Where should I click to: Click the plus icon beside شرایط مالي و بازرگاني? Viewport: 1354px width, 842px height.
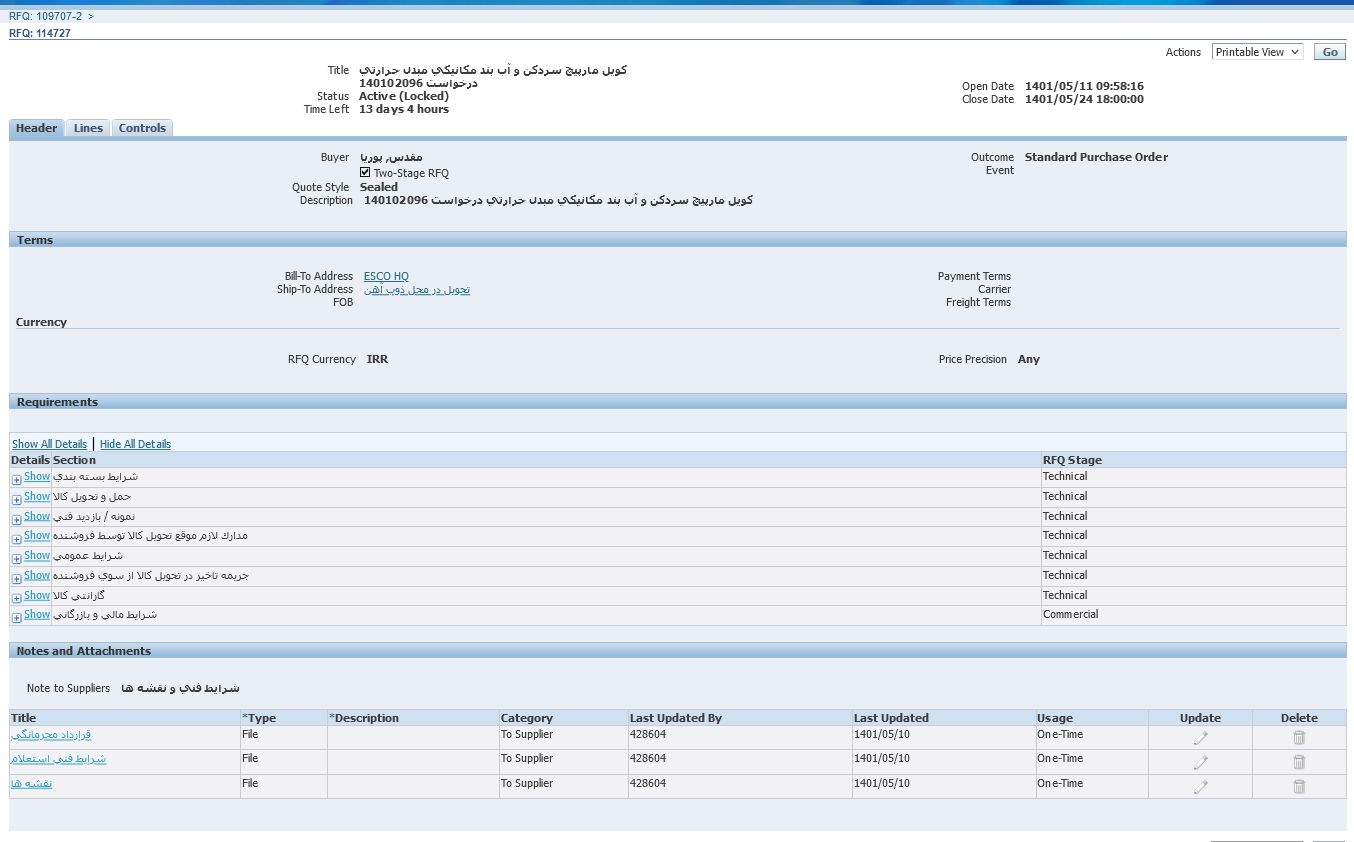[x=17, y=618]
